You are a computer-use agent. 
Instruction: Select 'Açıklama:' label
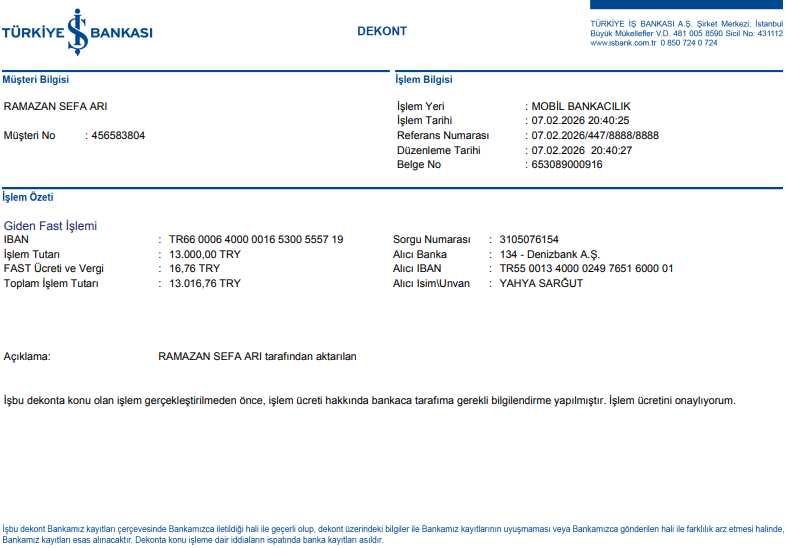pyautogui.click(x=27, y=356)
